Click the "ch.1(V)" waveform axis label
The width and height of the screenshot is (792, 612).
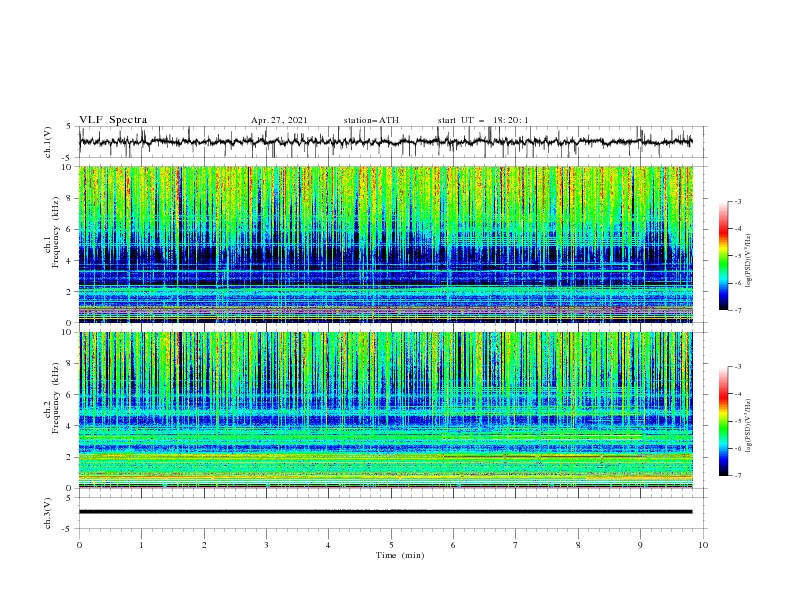pos(48,142)
